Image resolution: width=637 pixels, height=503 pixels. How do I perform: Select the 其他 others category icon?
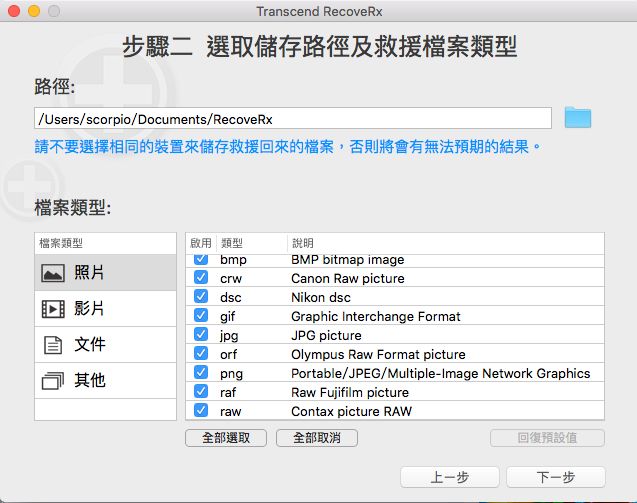tap(52, 381)
